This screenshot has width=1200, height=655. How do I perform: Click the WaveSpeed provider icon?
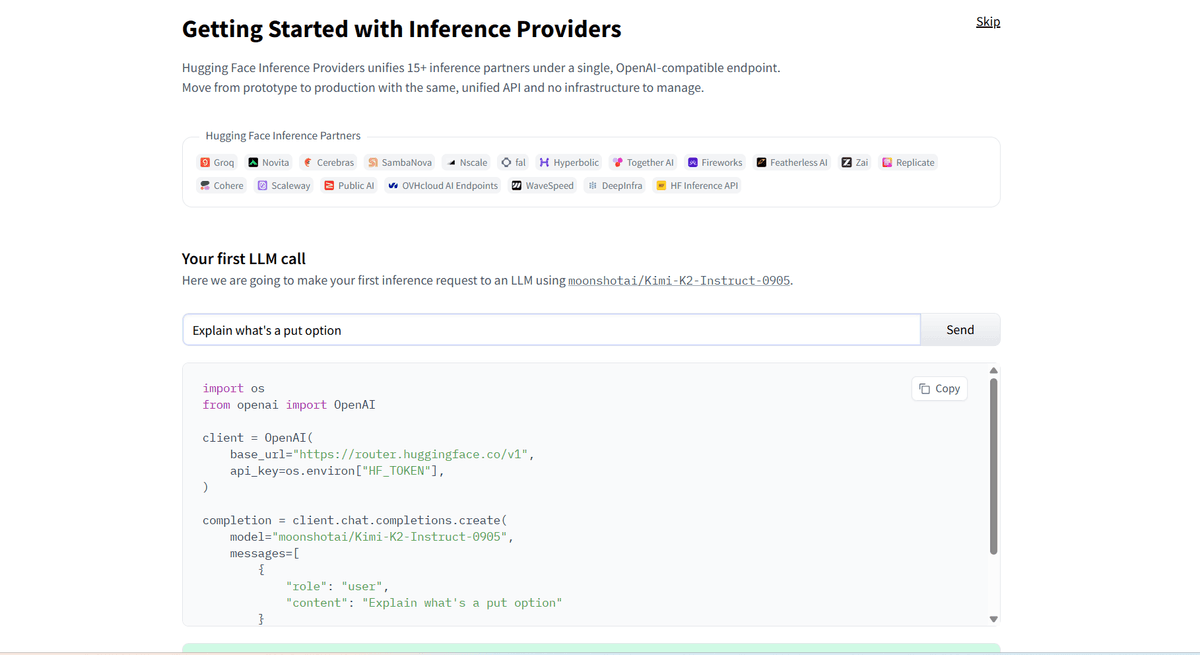(517, 185)
